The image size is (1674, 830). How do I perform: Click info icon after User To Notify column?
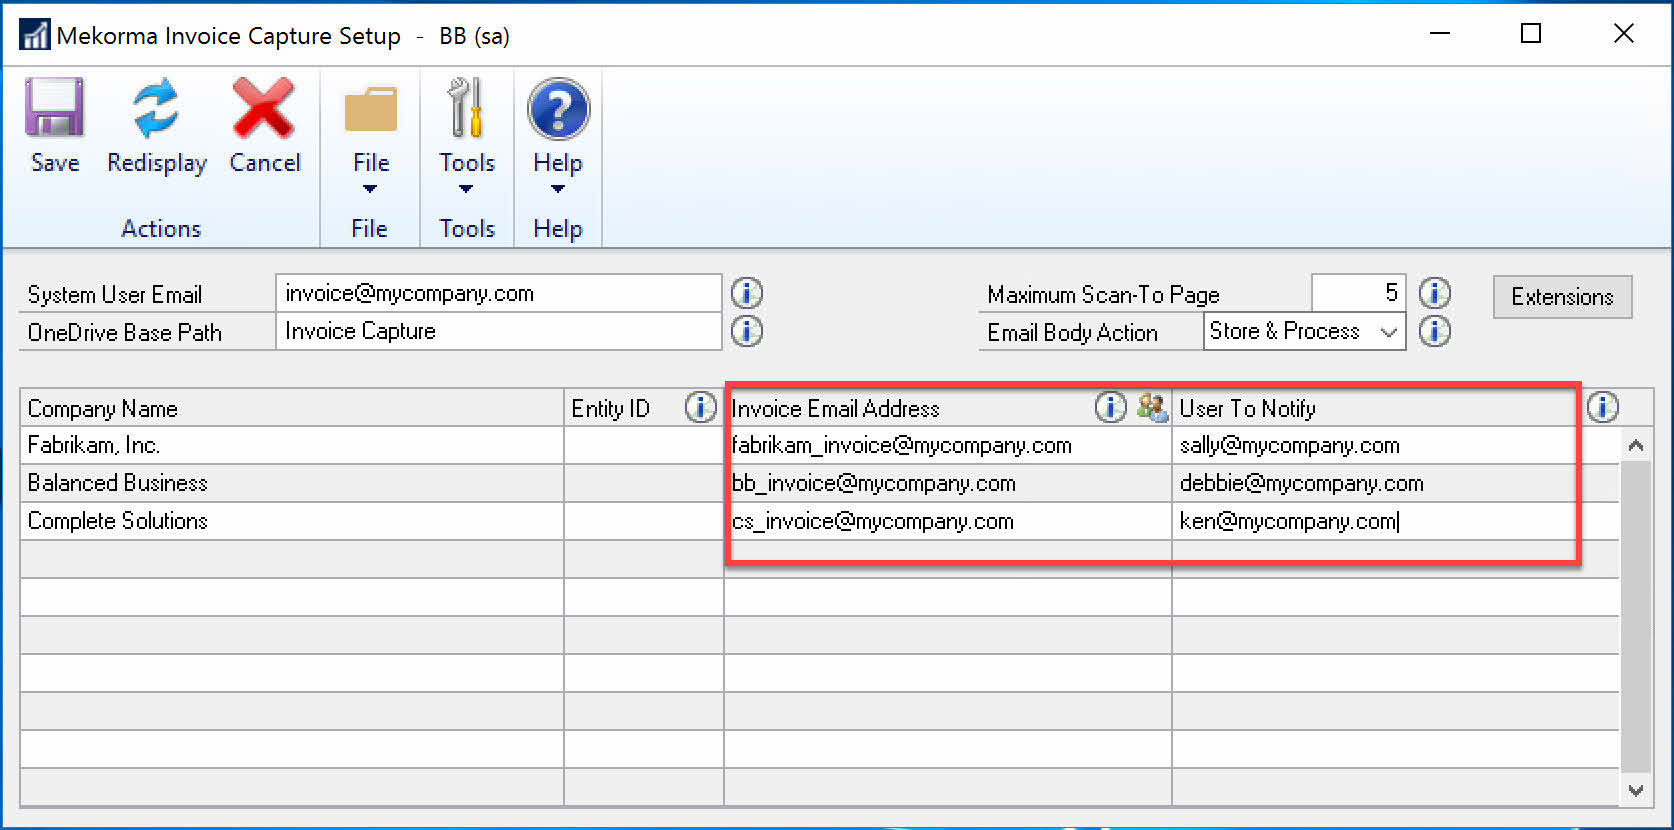coord(1602,407)
